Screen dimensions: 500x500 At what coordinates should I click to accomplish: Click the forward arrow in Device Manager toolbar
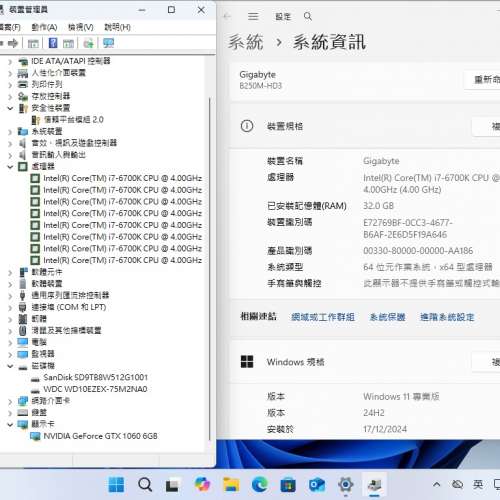point(13,43)
